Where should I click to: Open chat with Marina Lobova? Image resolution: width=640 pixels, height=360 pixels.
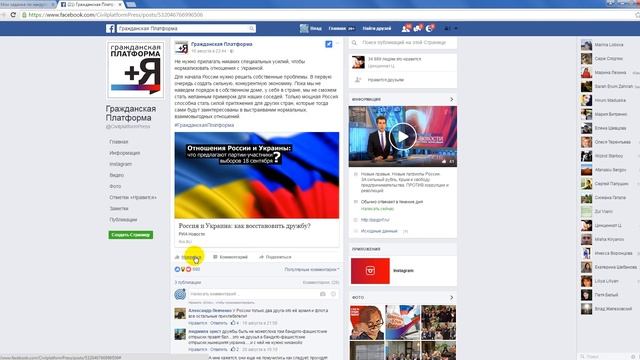coord(608,45)
